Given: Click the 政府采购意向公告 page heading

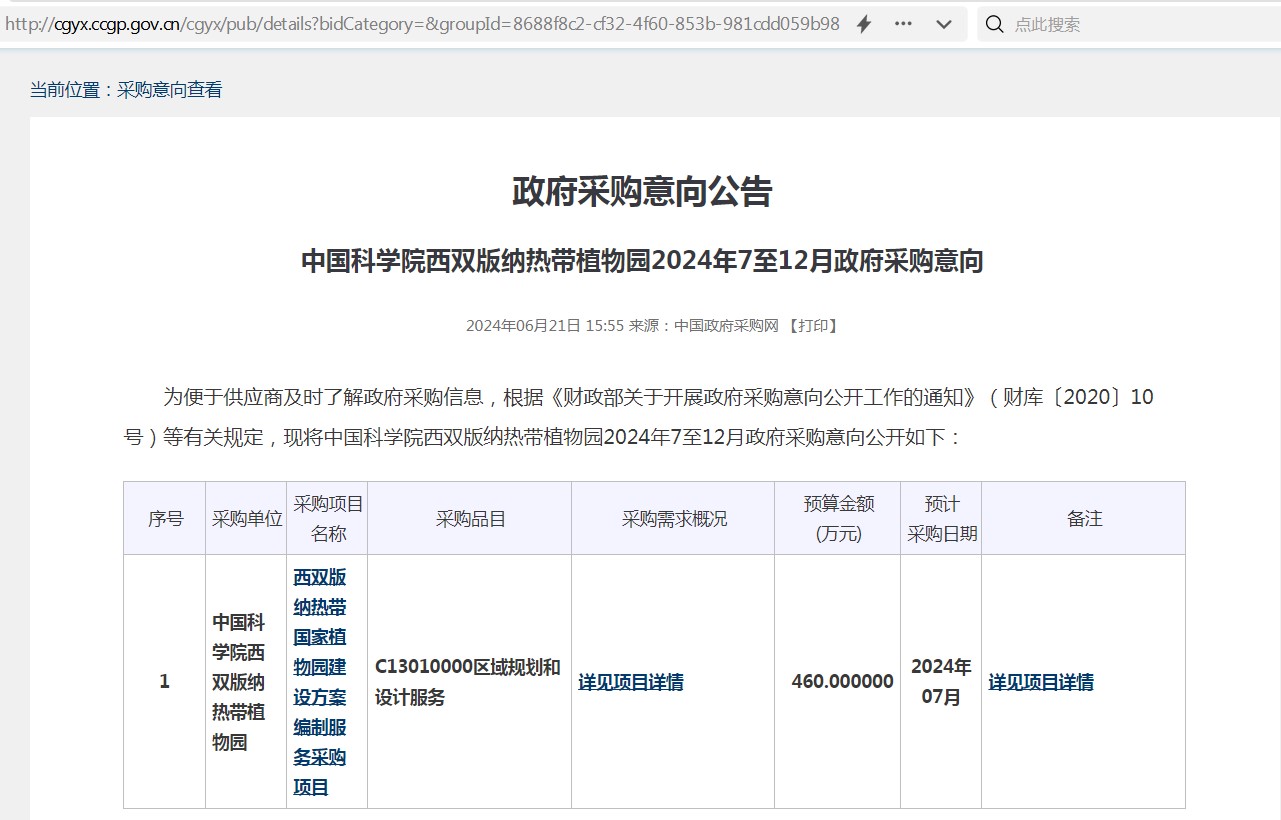Looking at the screenshot, I should (x=642, y=191).
